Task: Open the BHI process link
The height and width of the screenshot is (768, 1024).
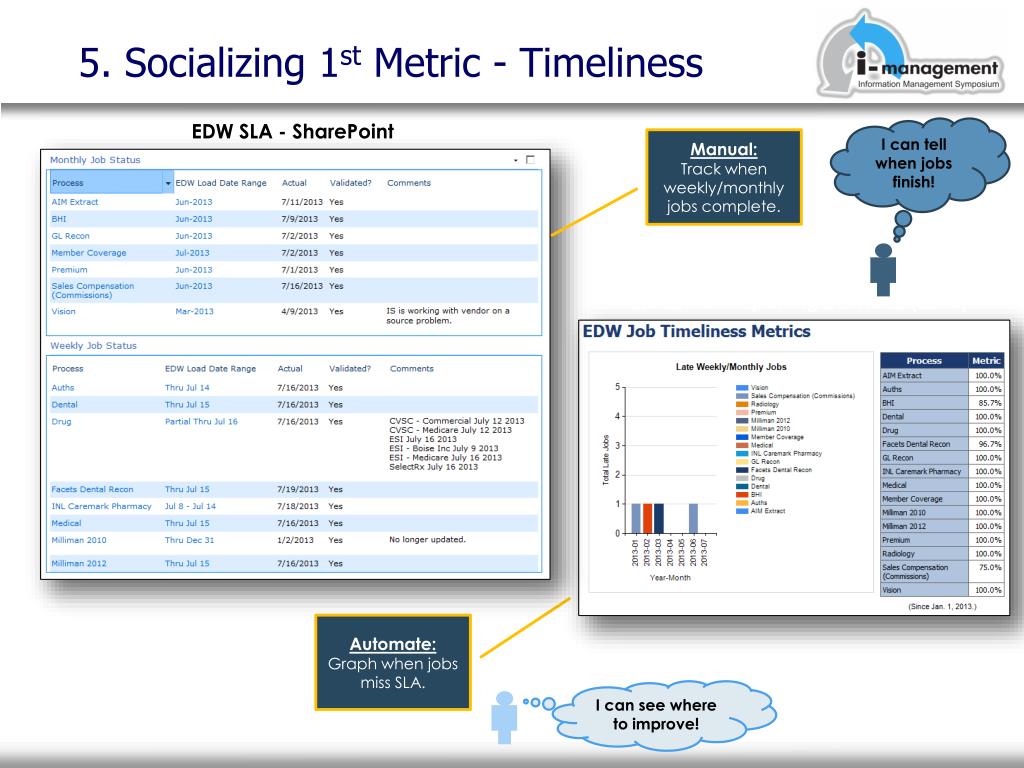Action: point(59,219)
